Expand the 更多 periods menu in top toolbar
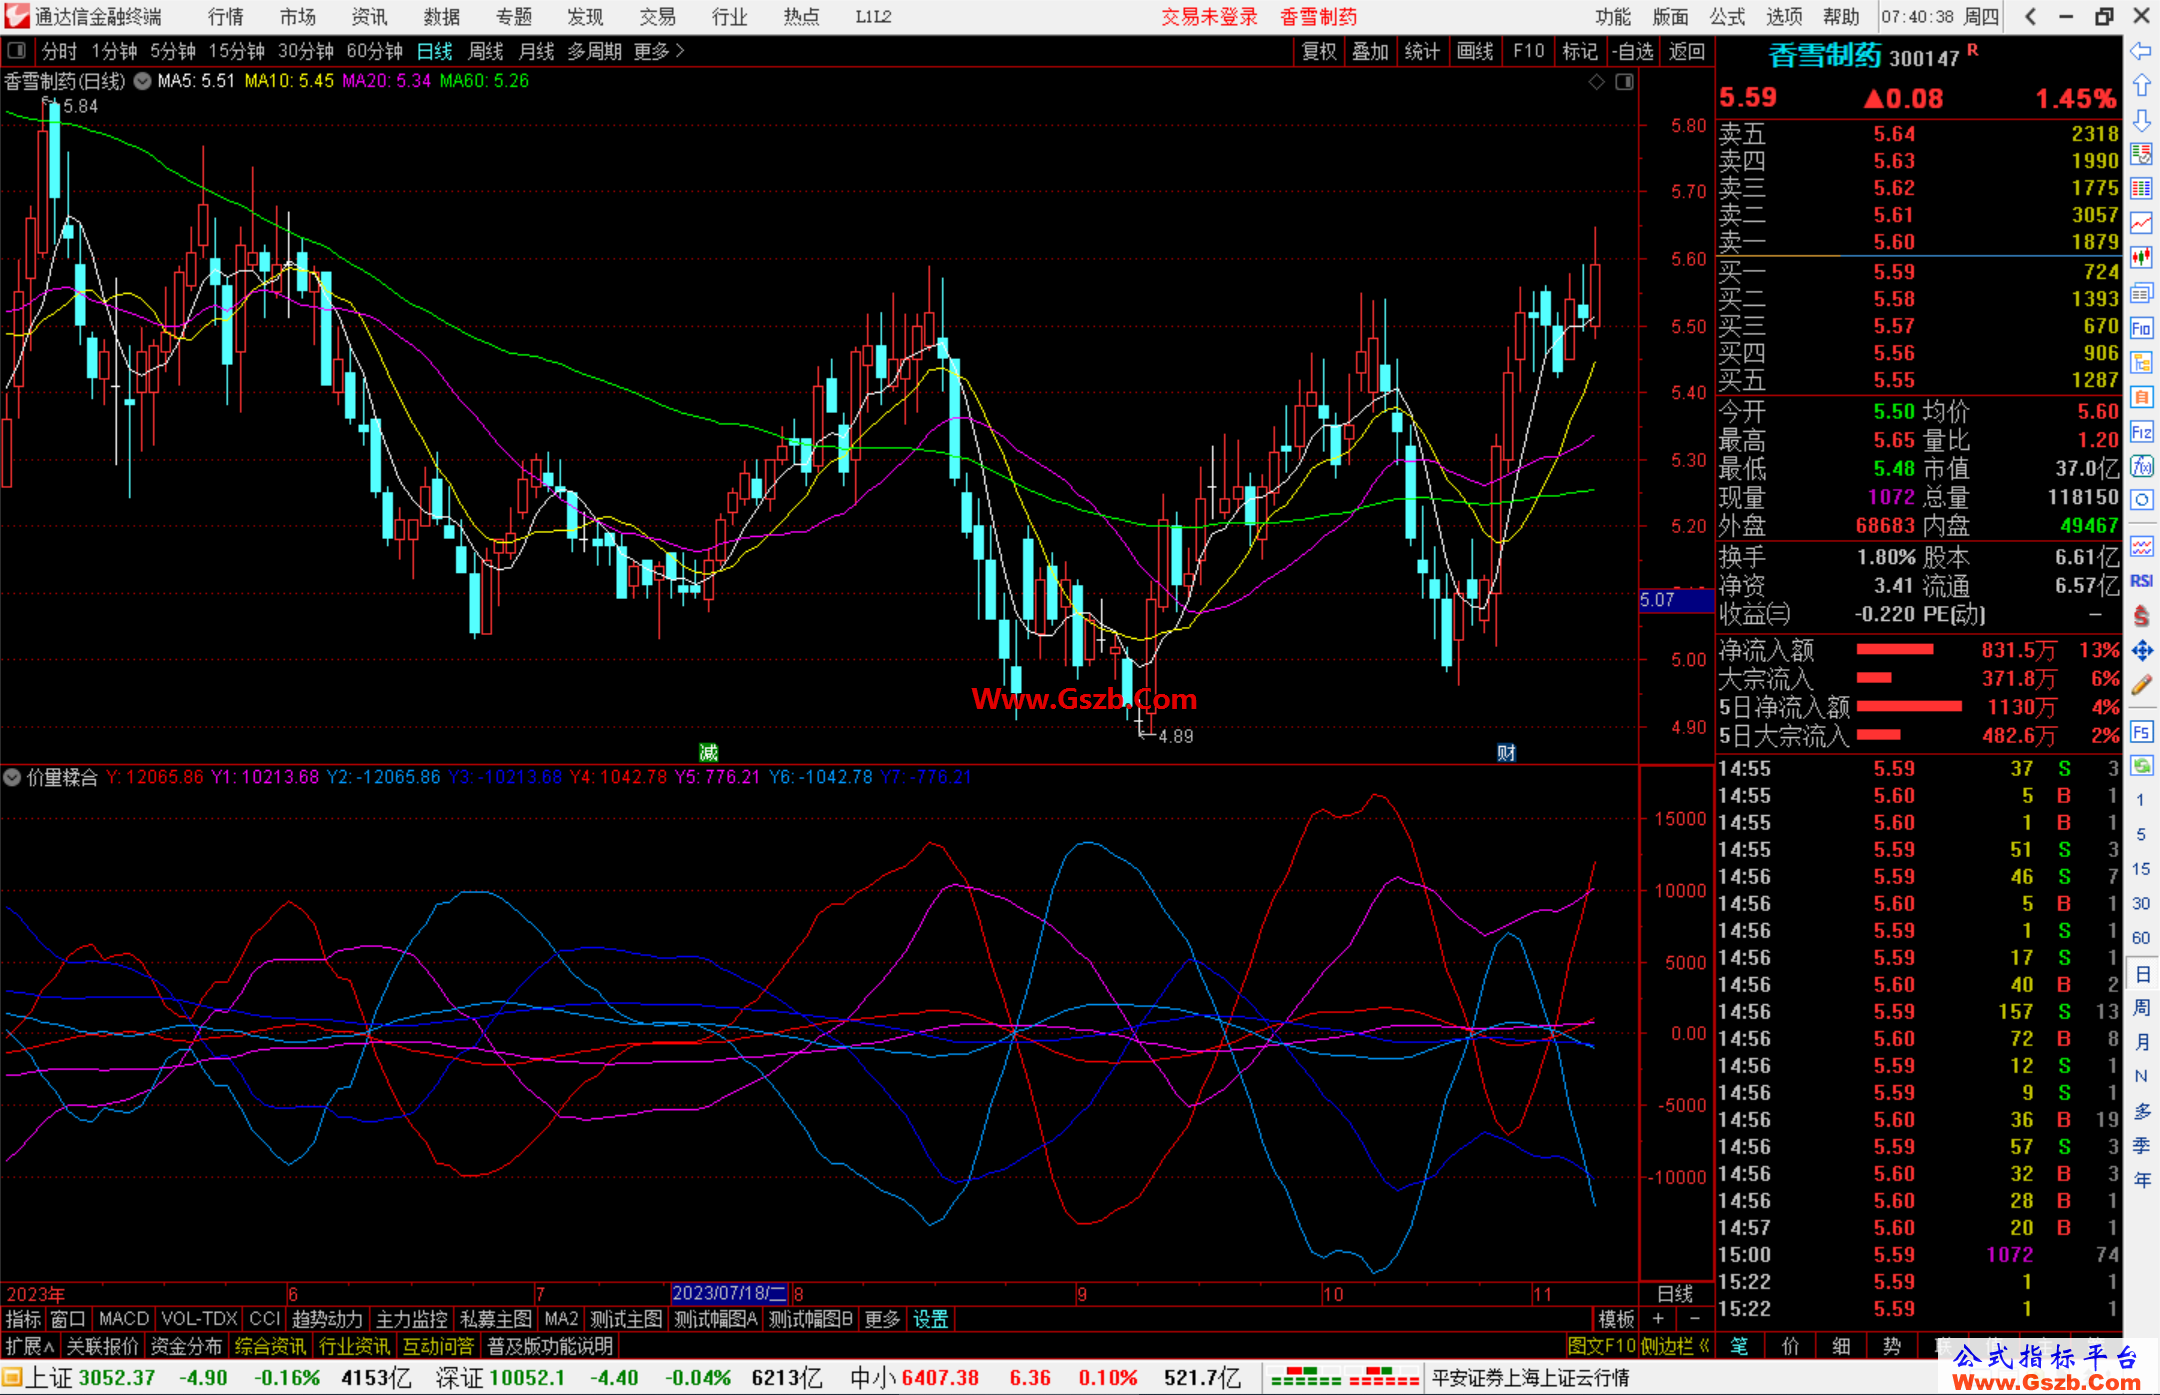 [659, 51]
